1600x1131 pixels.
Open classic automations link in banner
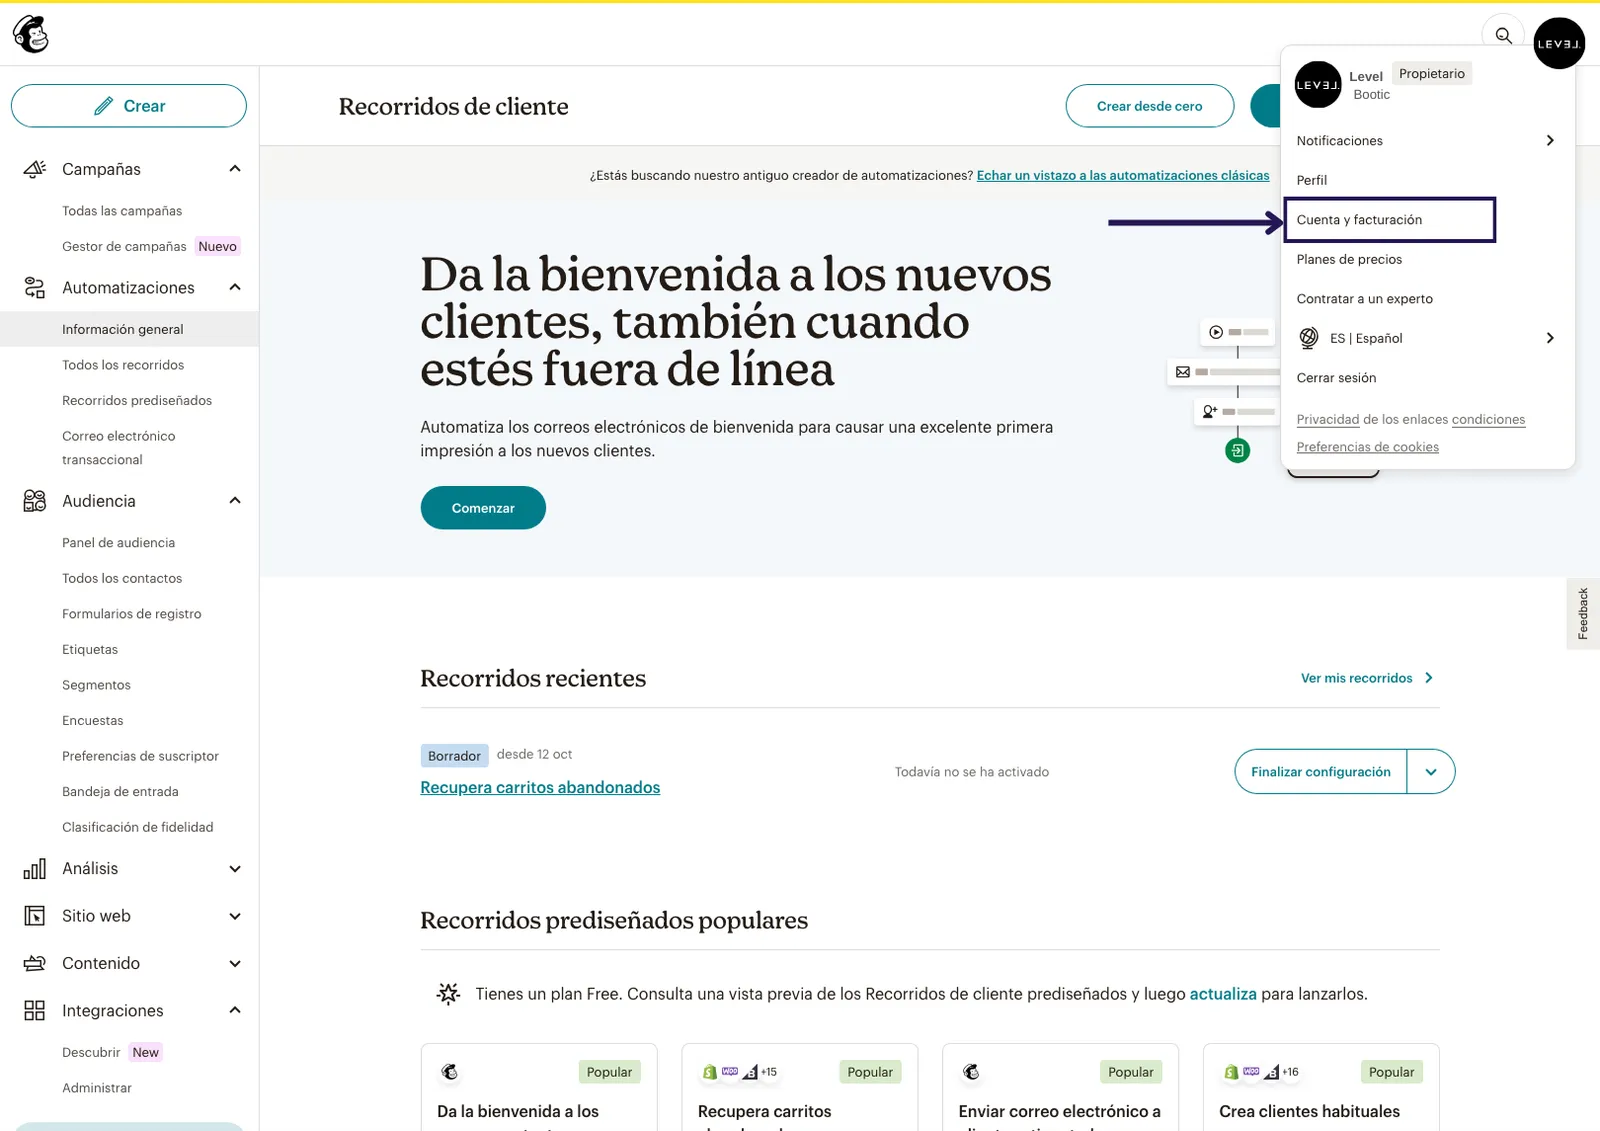[x=1123, y=175]
